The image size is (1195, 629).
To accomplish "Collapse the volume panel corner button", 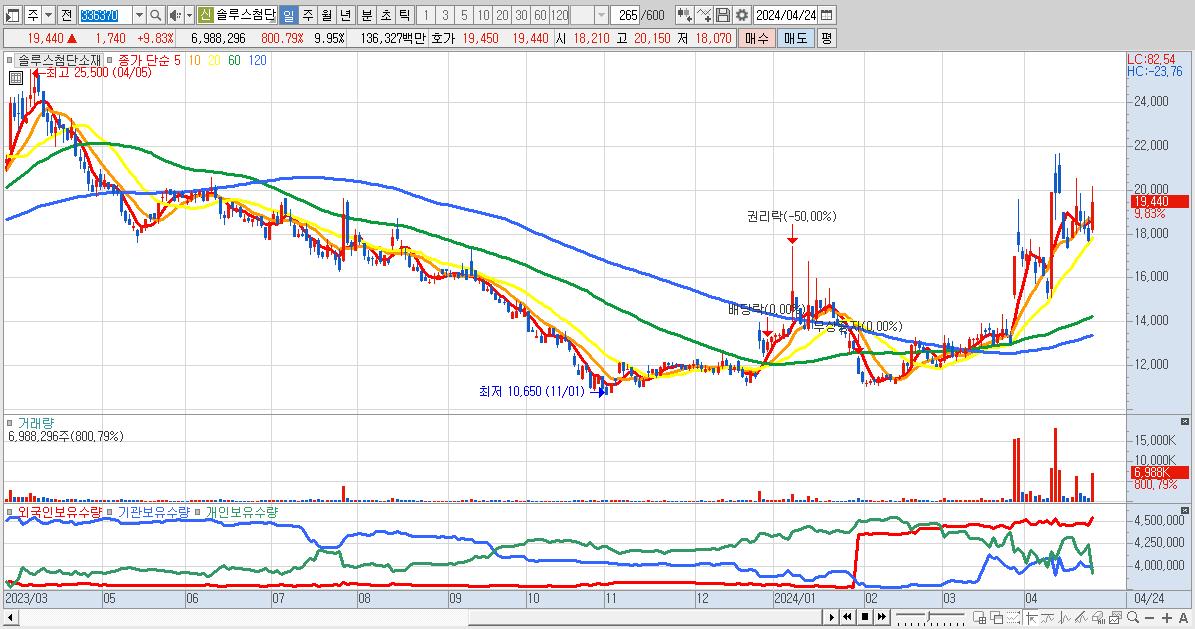I will [1184, 422].
